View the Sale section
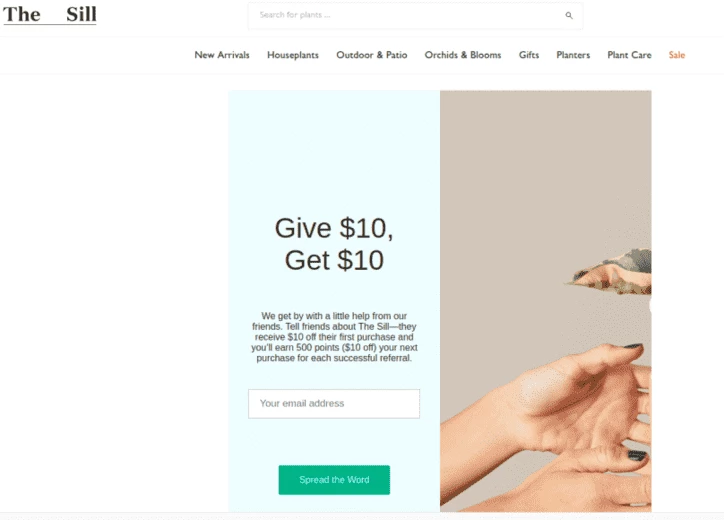 676,55
